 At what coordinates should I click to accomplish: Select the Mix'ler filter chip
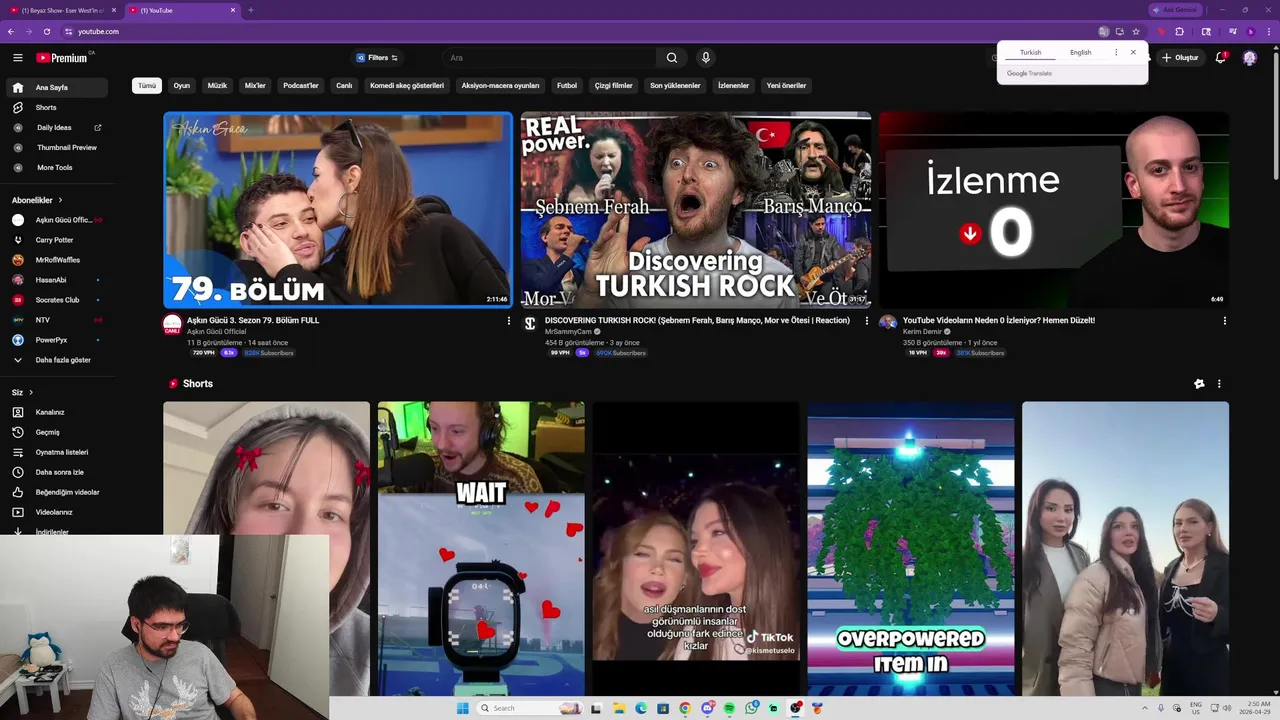255,86
